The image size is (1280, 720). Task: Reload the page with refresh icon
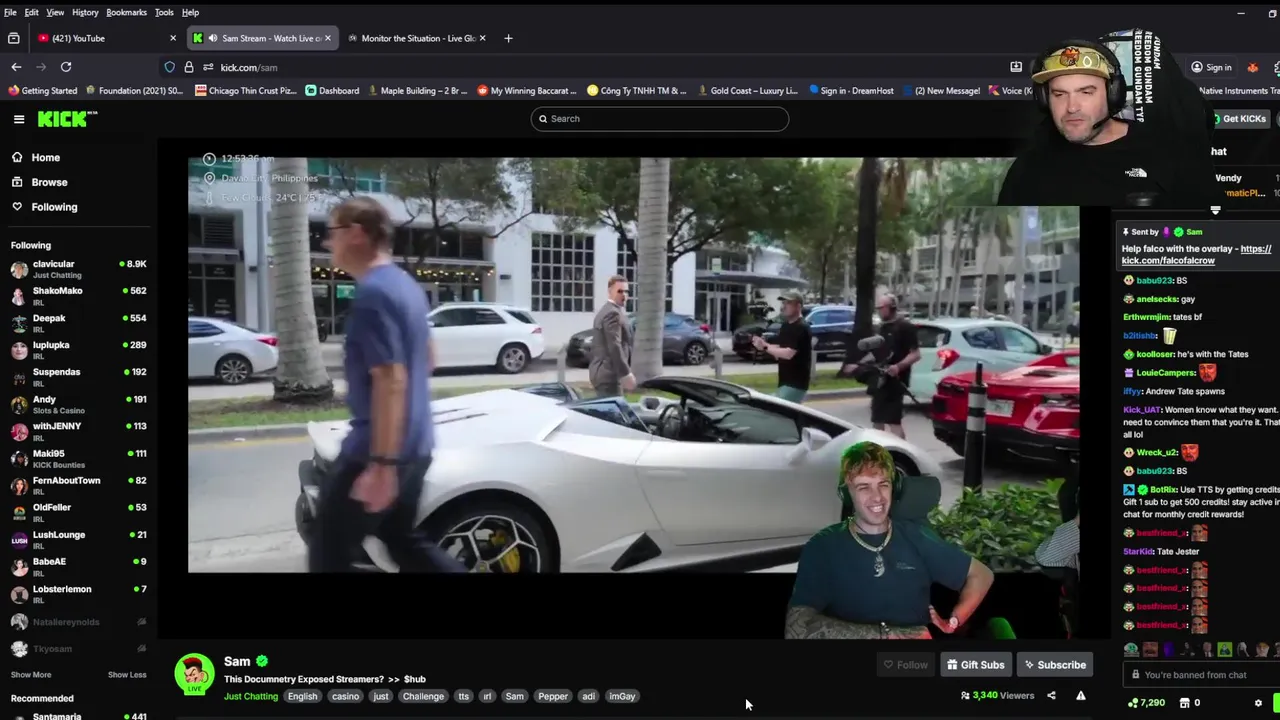point(66,67)
